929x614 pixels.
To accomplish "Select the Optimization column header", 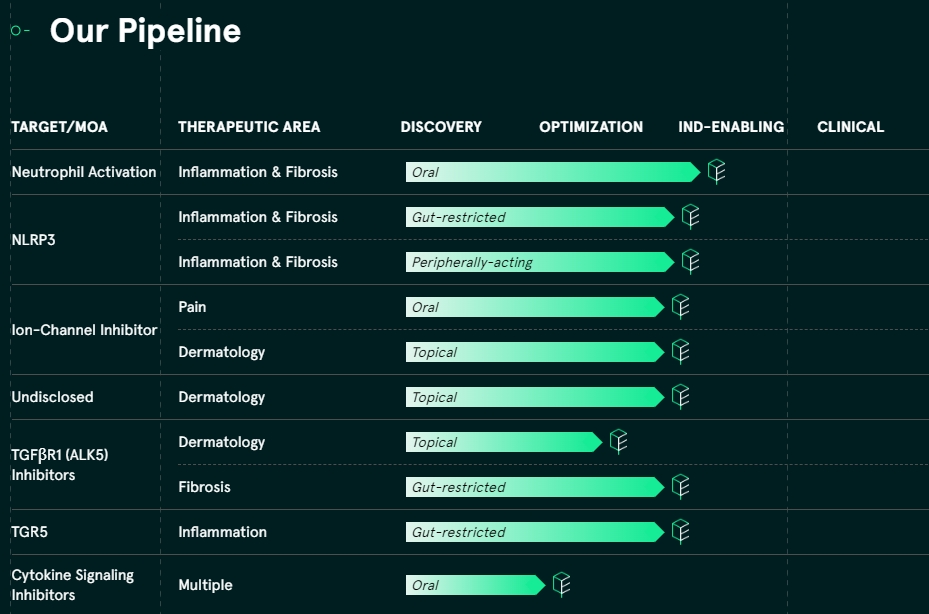I will (x=591, y=127).
